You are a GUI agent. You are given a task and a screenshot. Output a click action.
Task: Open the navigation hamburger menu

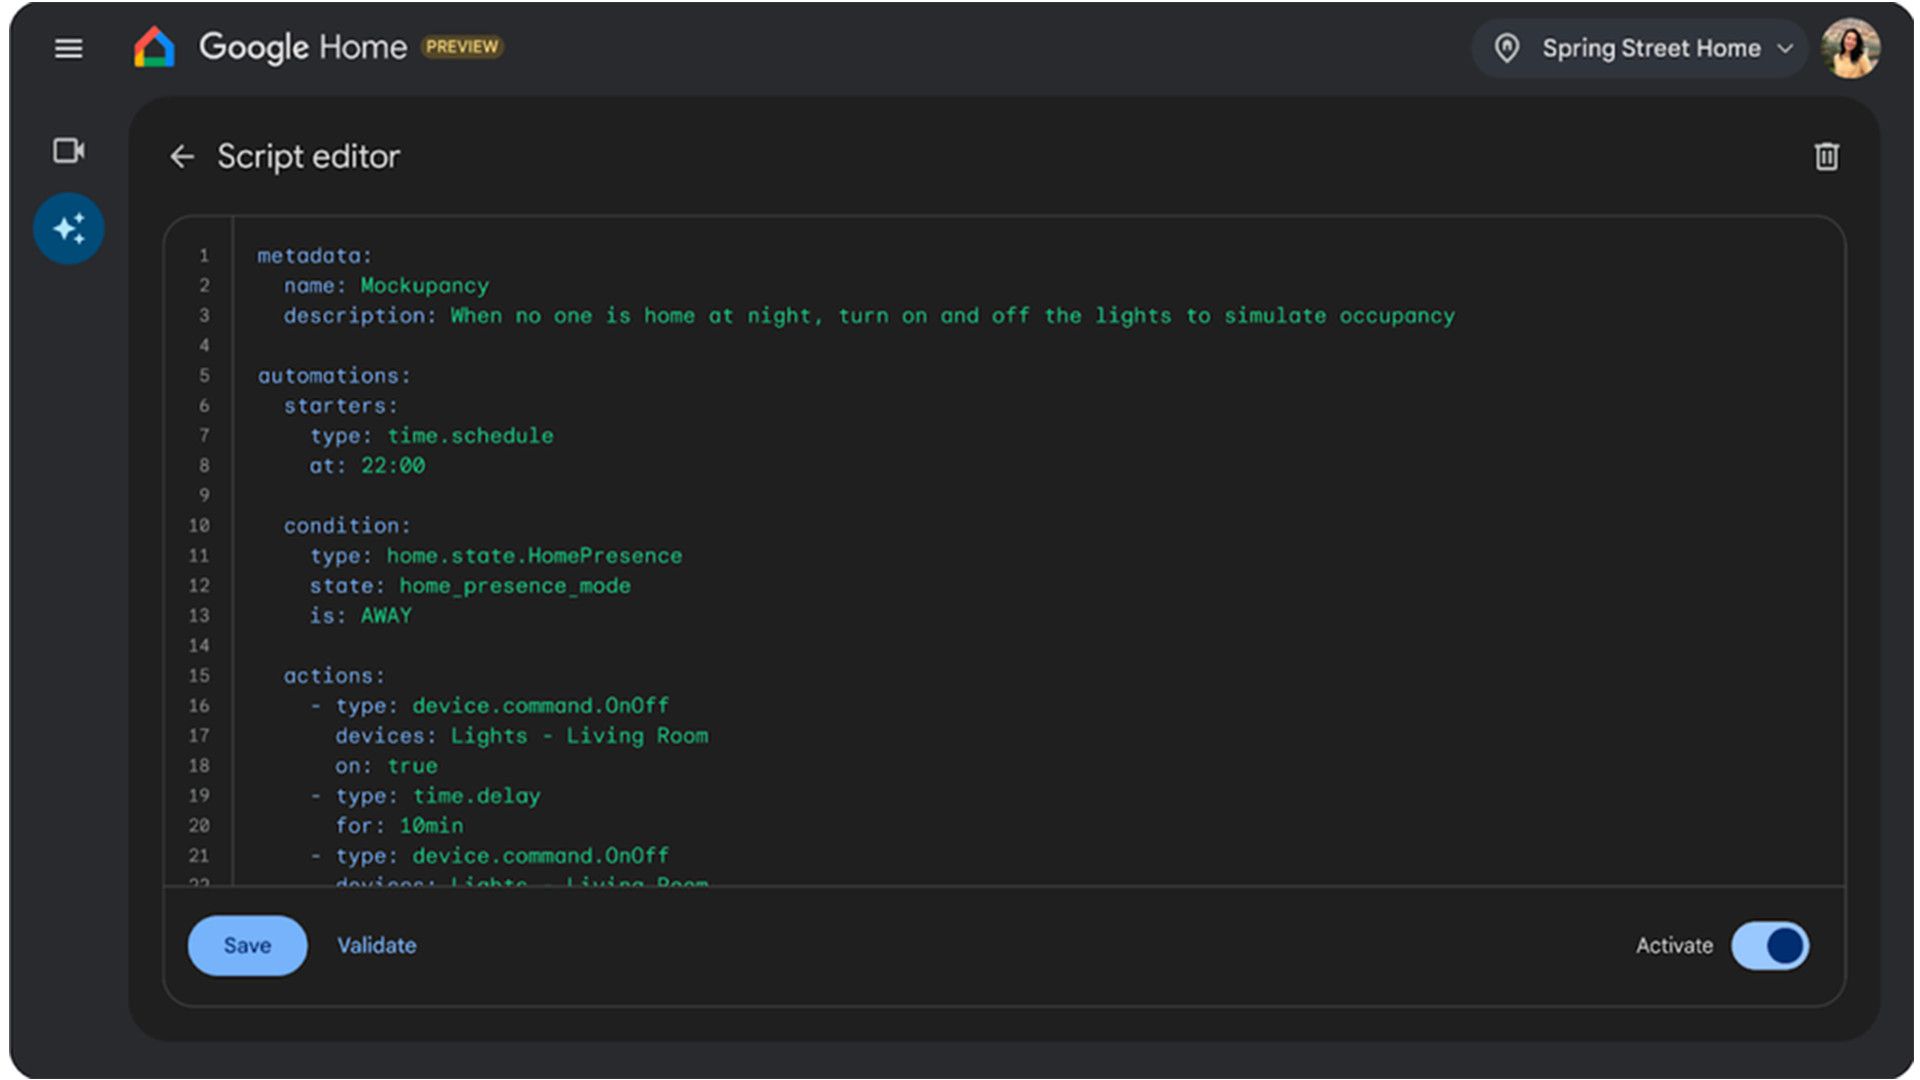coord(67,48)
